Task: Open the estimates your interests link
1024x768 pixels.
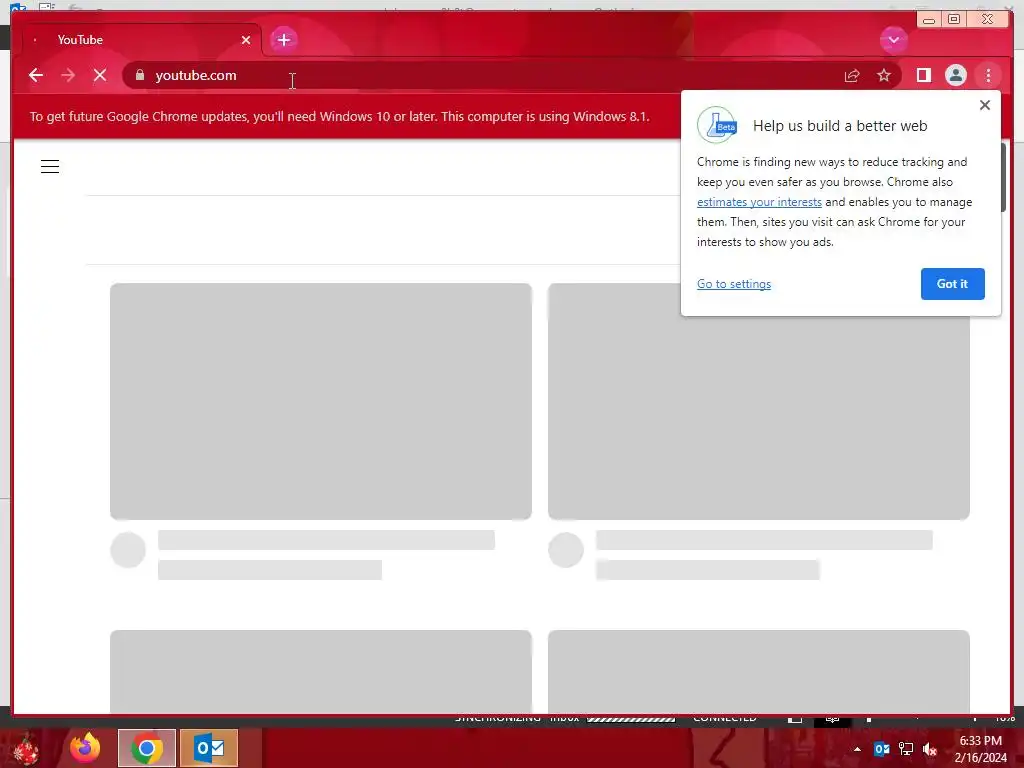Action: coord(759,202)
